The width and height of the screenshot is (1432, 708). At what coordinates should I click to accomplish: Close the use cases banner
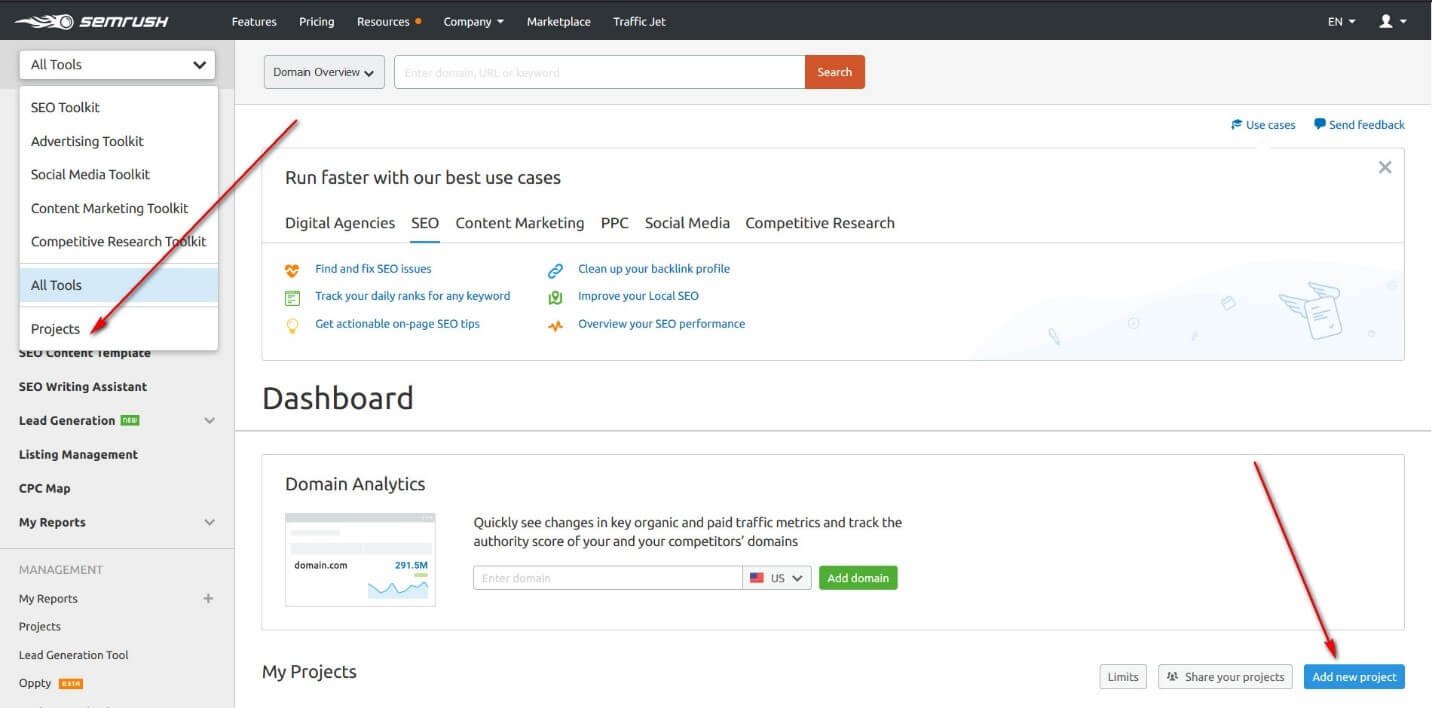pyautogui.click(x=1385, y=167)
